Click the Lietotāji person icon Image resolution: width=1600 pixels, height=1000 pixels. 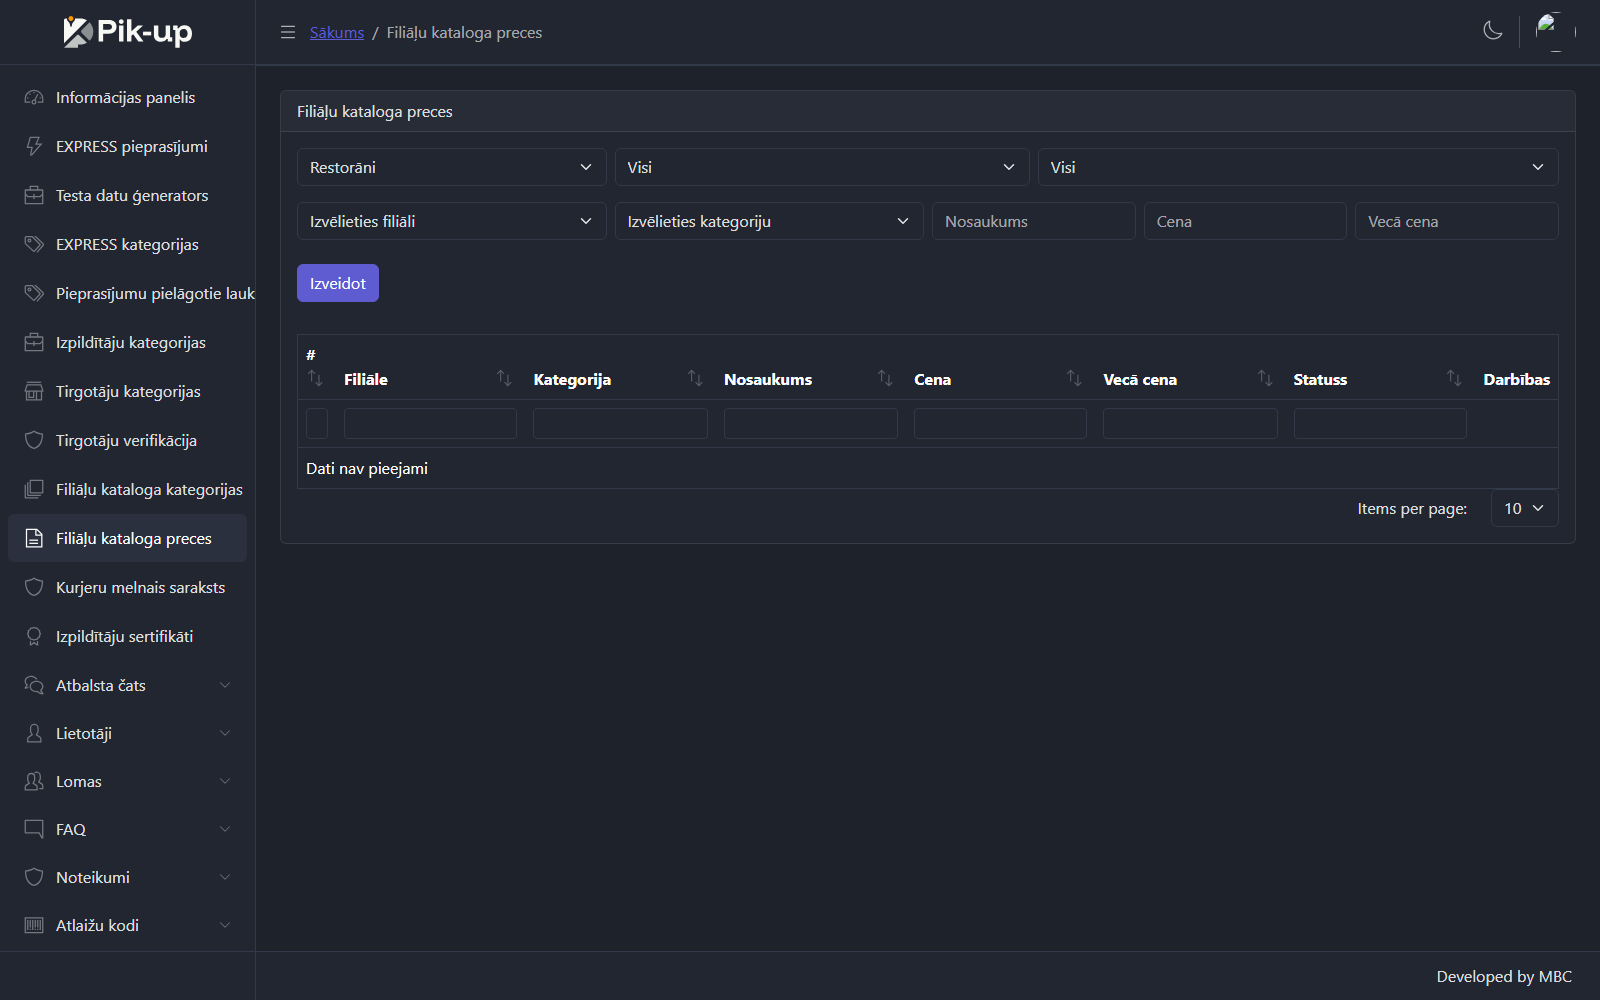click(x=34, y=734)
